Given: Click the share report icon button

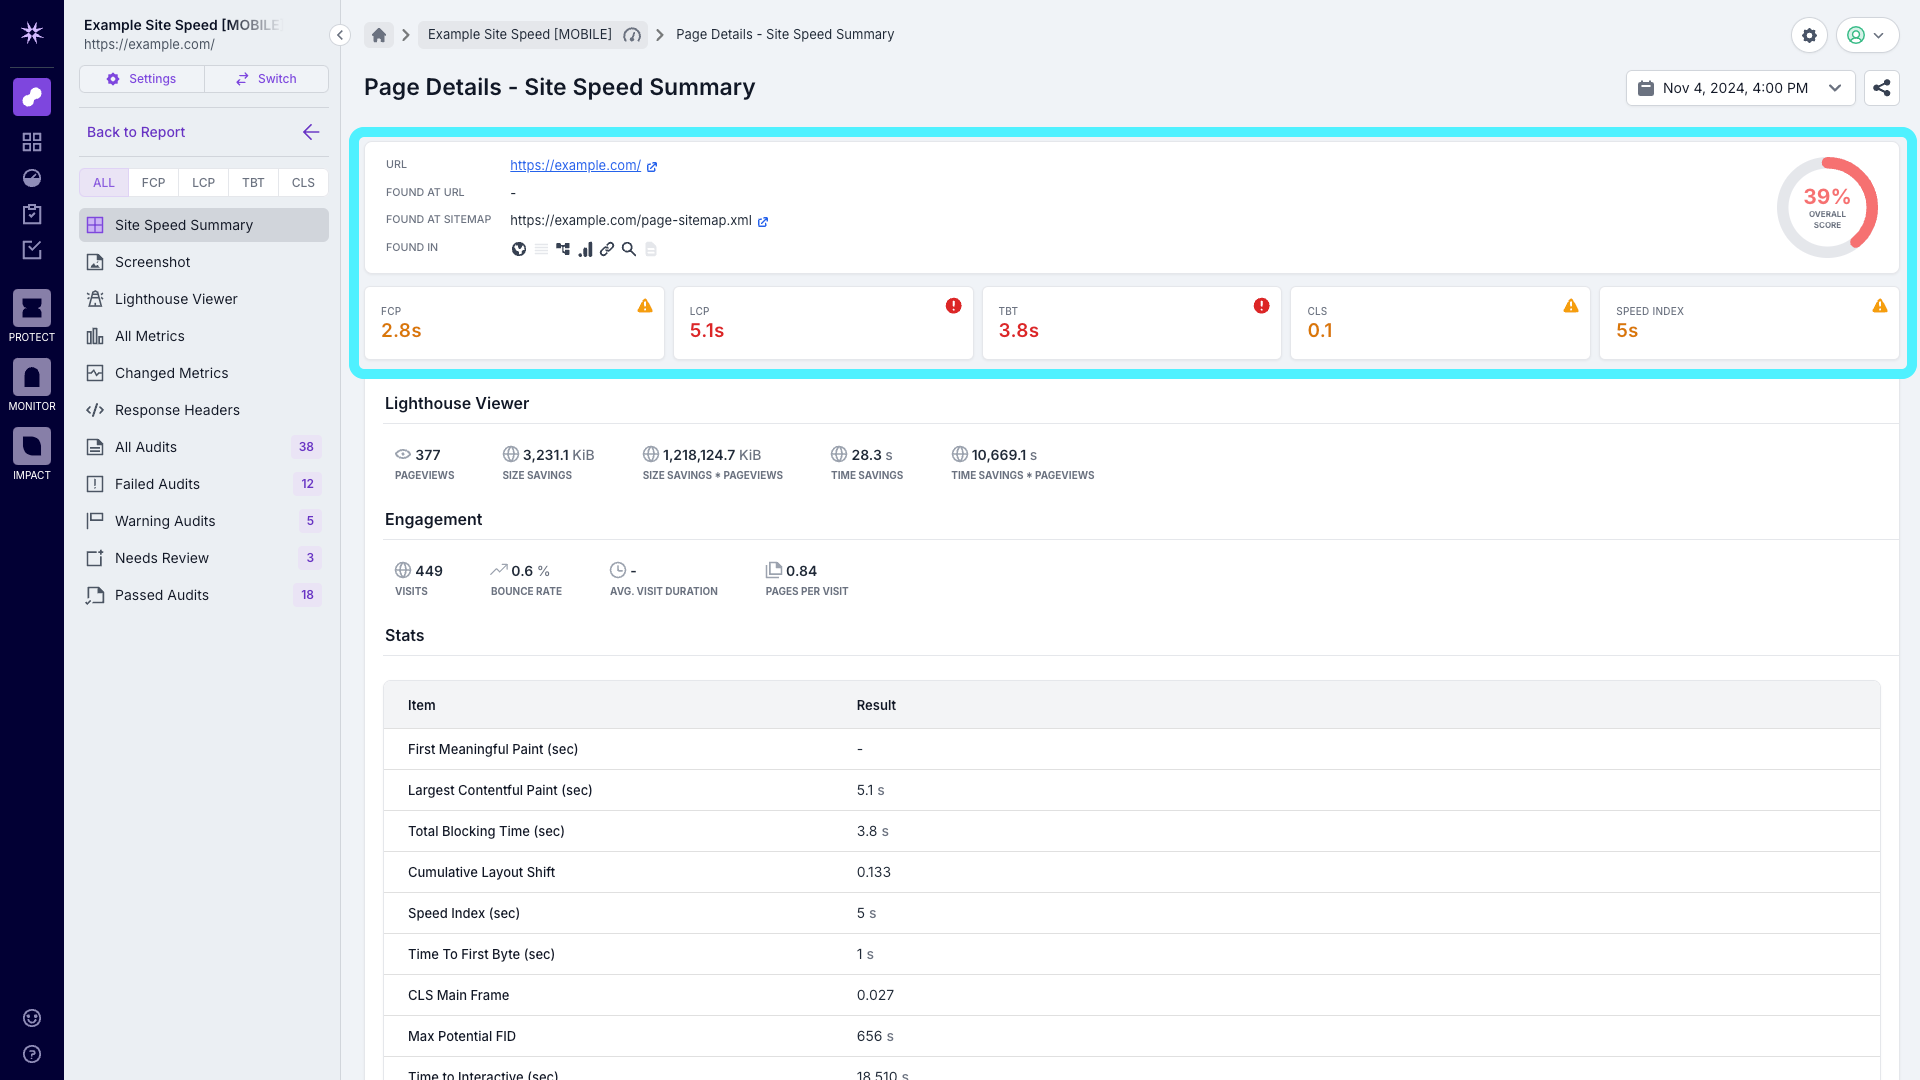Looking at the screenshot, I should (x=1882, y=88).
